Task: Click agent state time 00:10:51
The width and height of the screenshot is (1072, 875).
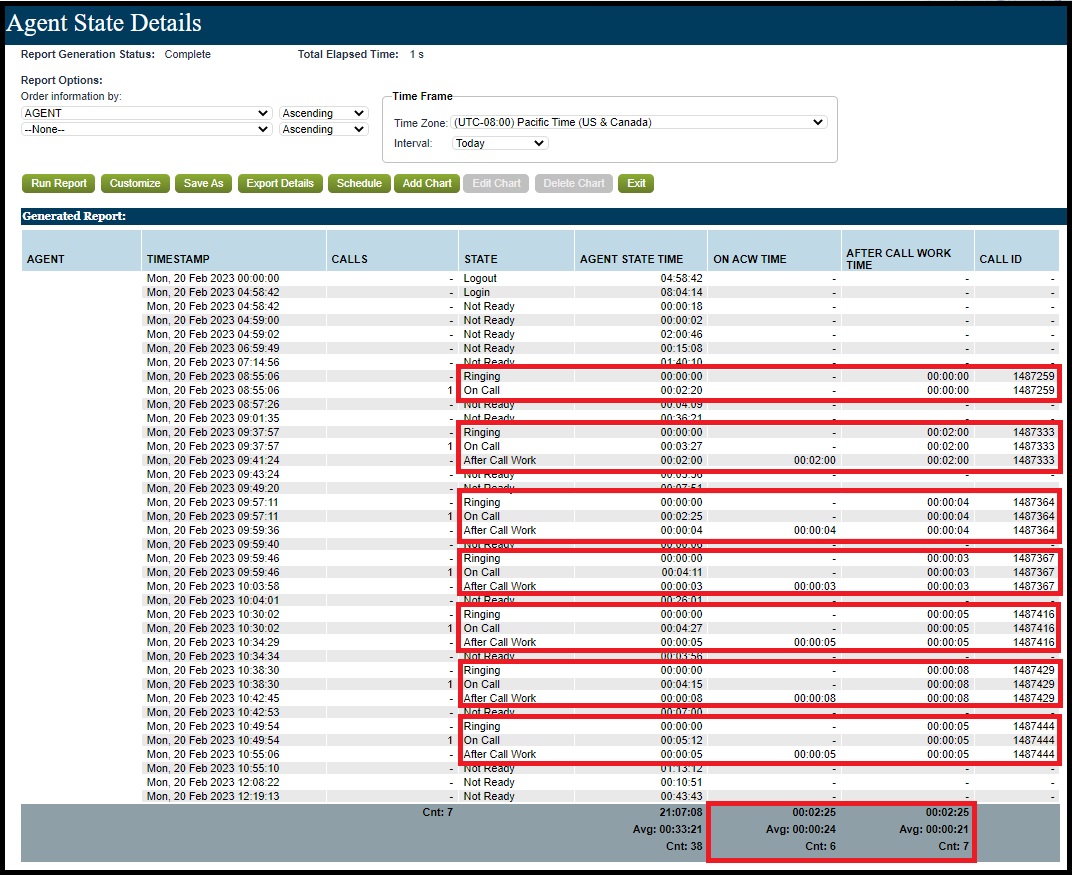Action: [x=681, y=783]
